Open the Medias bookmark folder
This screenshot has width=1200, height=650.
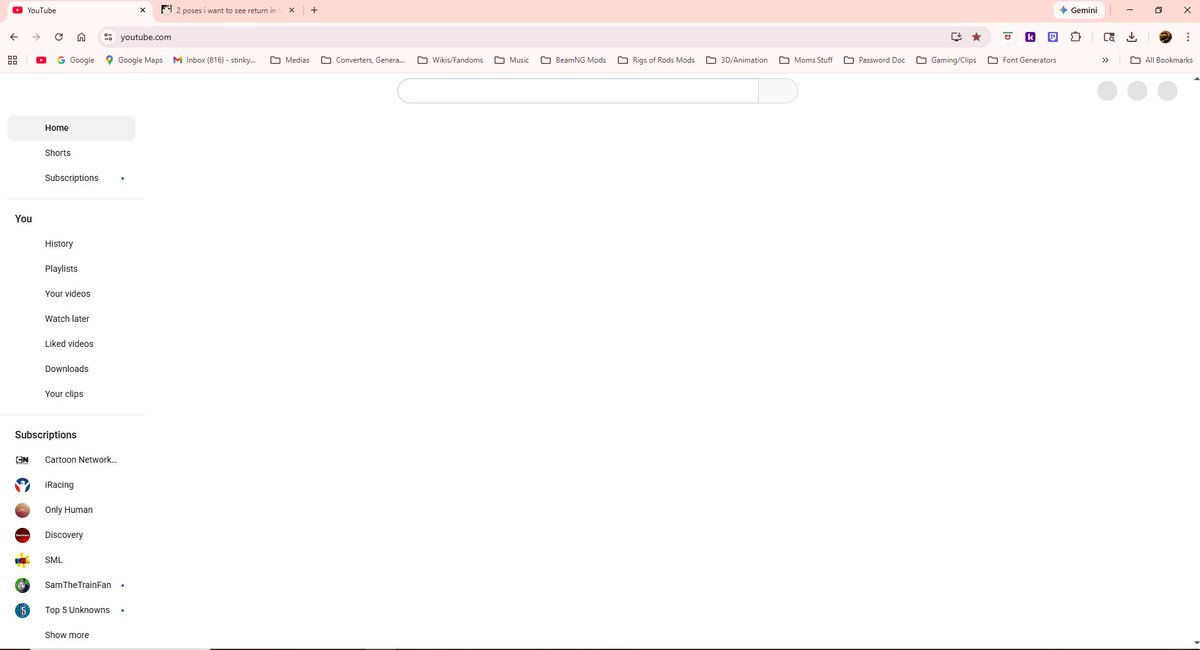pyautogui.click(x=290, y=60)
